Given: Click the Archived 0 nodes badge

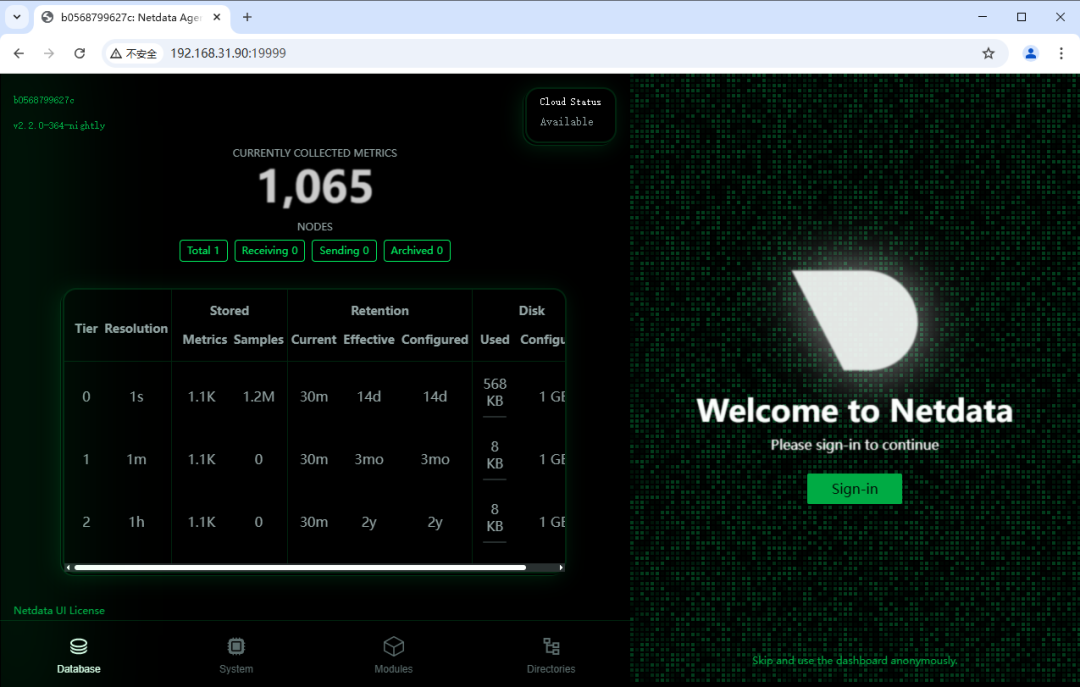Looking at the screenshot, I should tap(417, 251).
